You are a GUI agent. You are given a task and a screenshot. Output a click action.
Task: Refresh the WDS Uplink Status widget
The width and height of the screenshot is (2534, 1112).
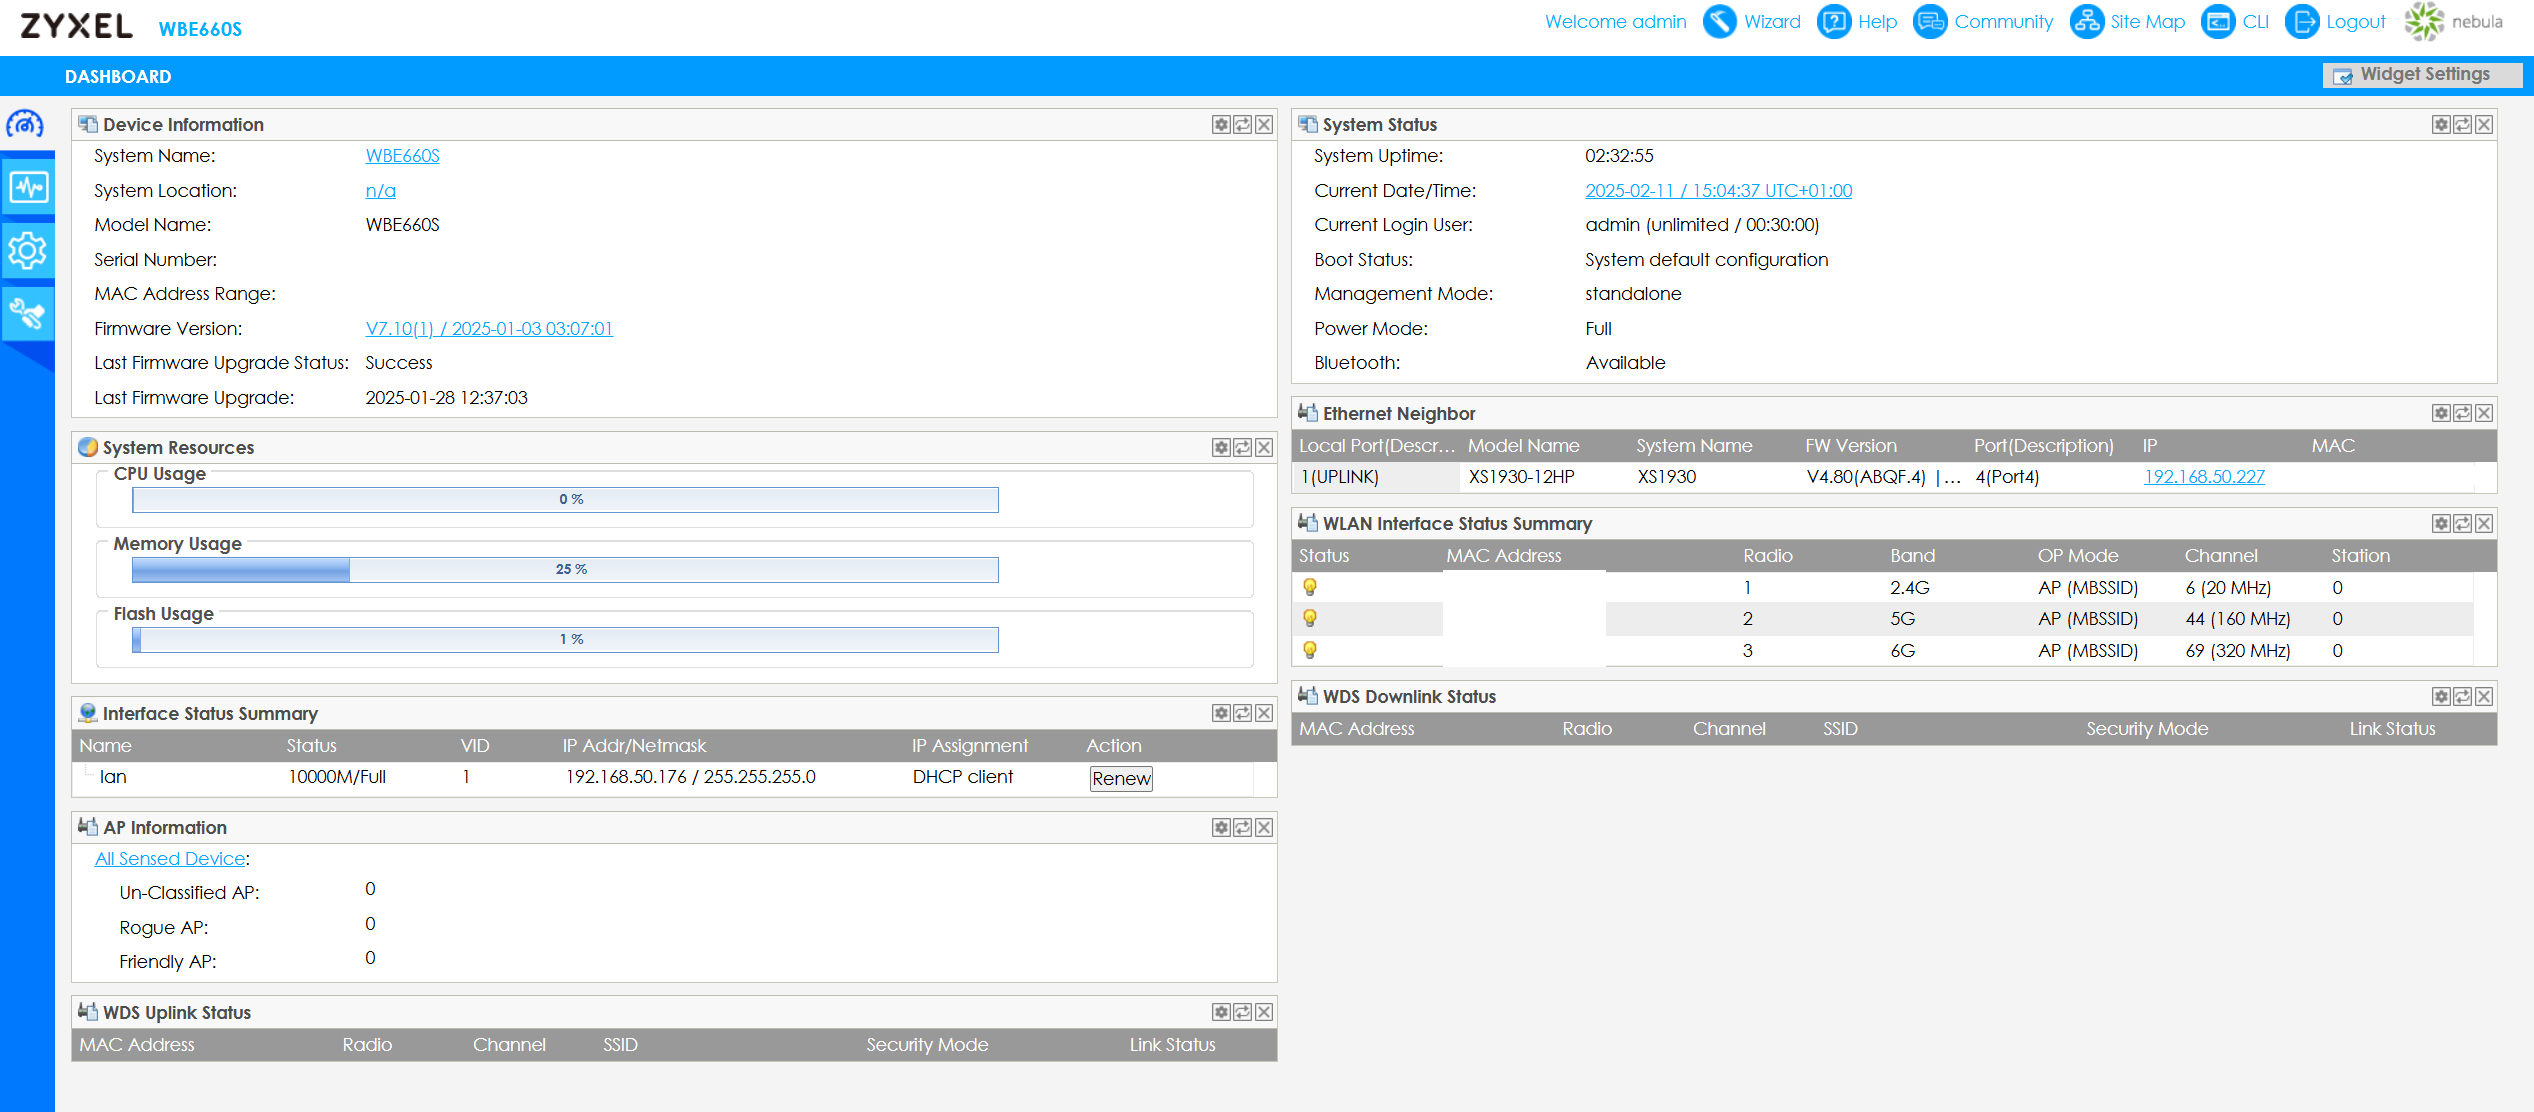click(x=1242, y=1013)
